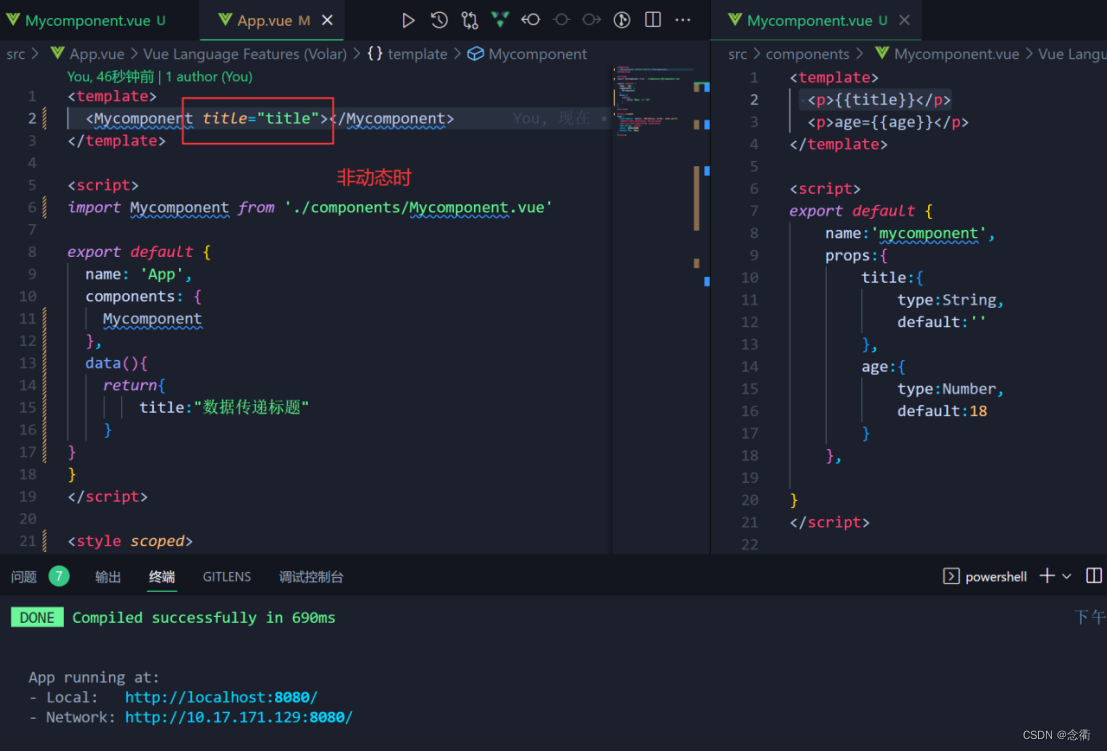This screenshot has height=751, width=1107.
Task: Open http://10.17.171.129:8080/ network link
Action: [239, 717]
